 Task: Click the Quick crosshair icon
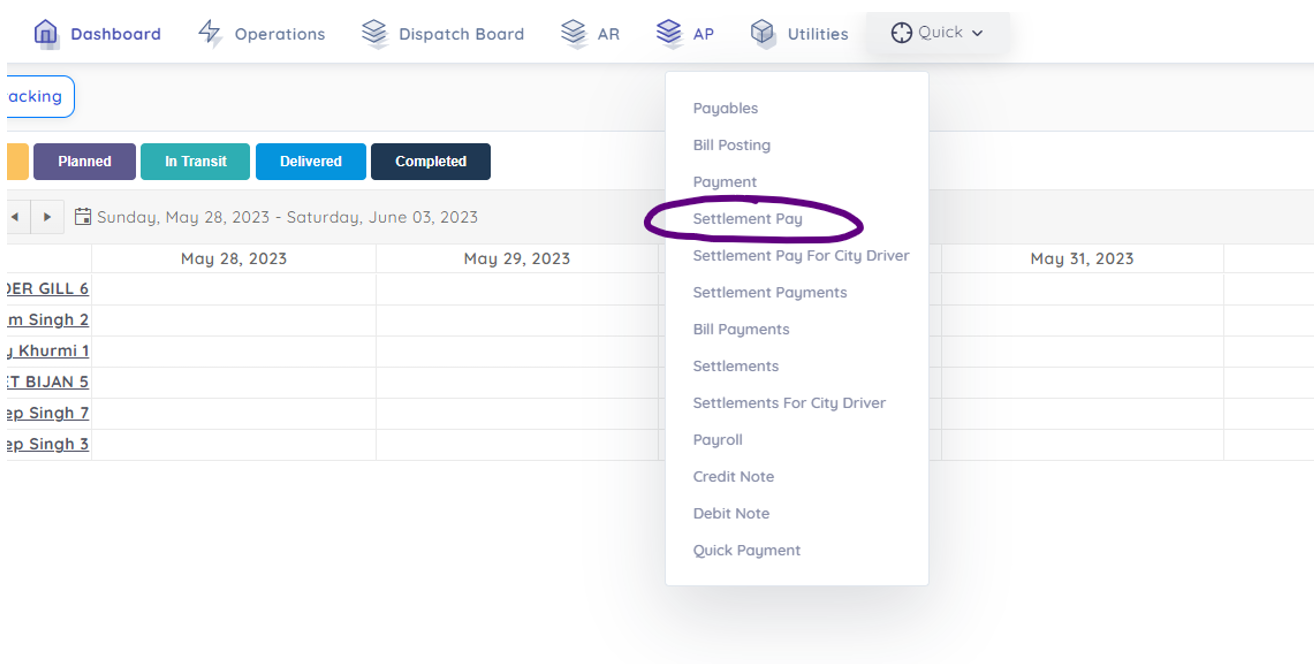(x=901, y=33)
